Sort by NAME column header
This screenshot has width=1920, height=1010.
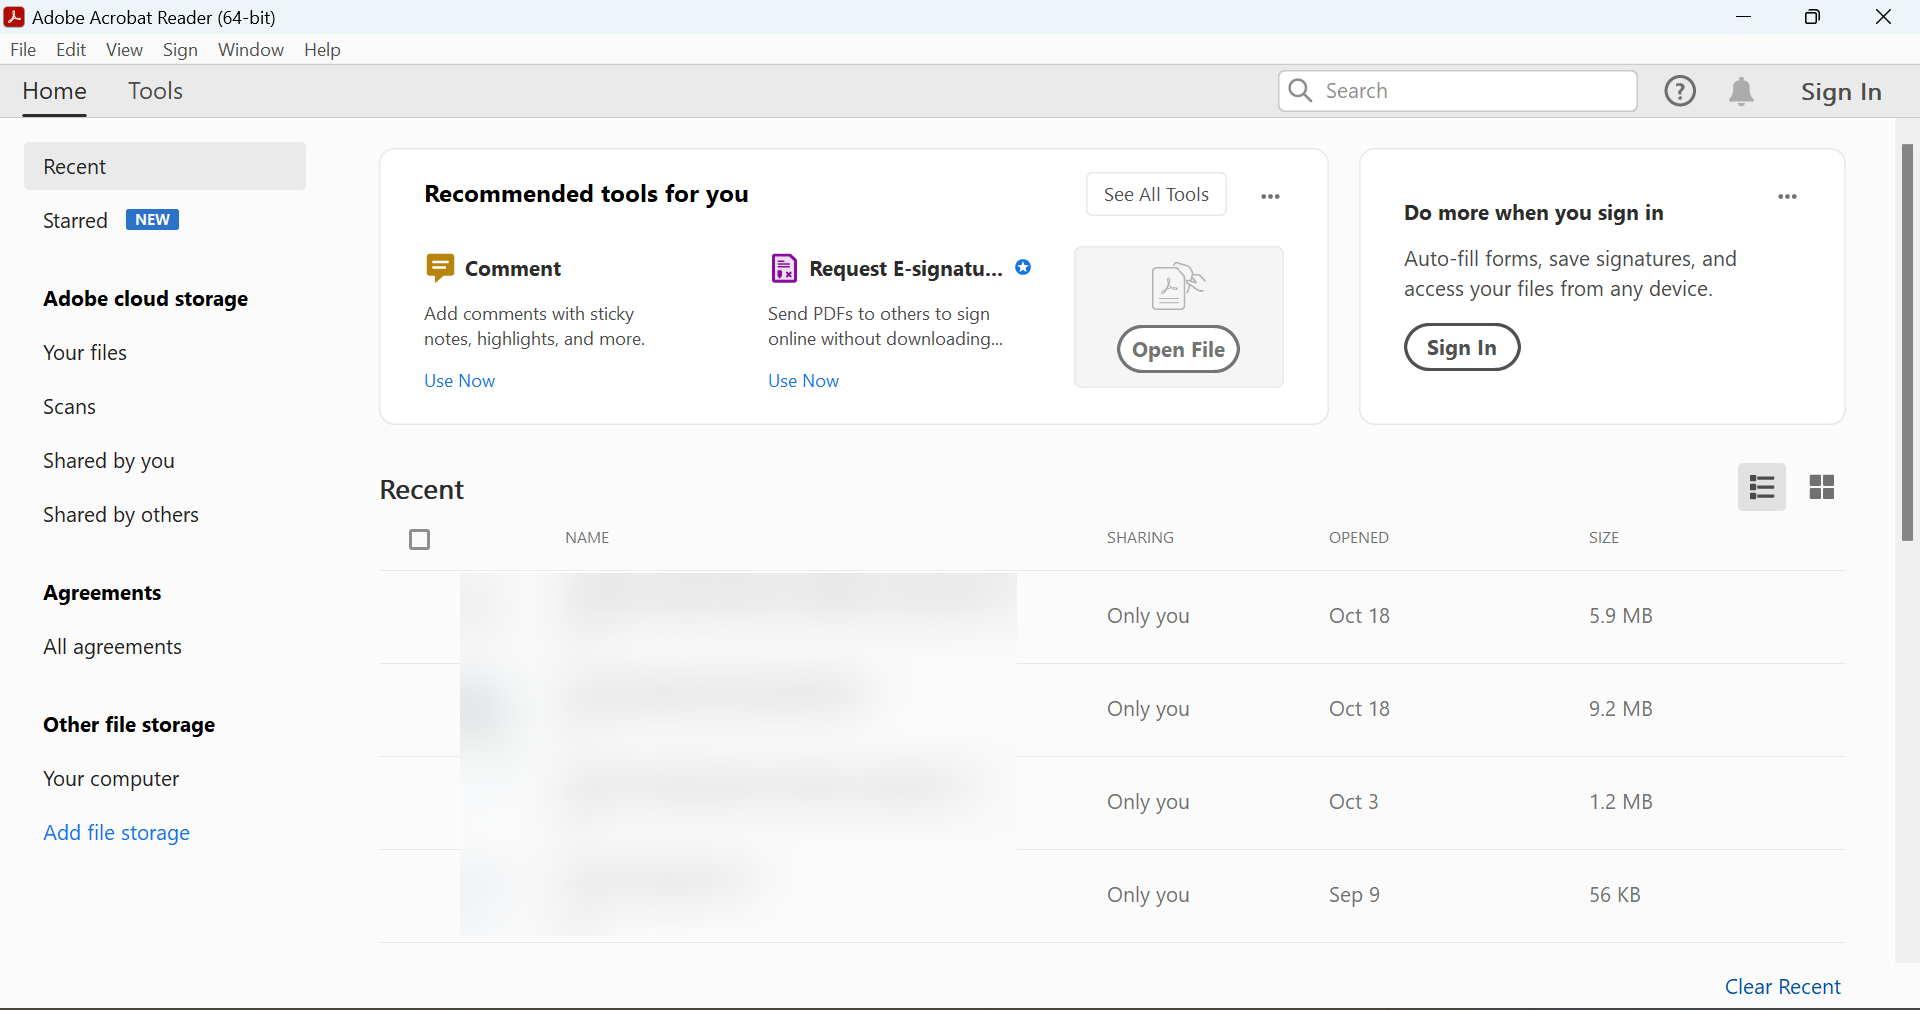coord(587,537)
